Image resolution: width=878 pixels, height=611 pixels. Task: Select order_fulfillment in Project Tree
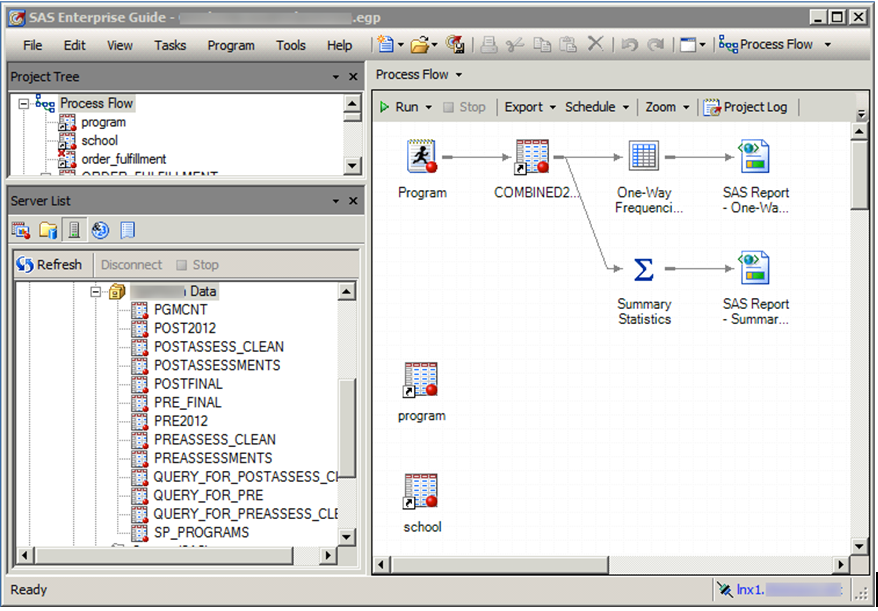[x=124, y=159]
